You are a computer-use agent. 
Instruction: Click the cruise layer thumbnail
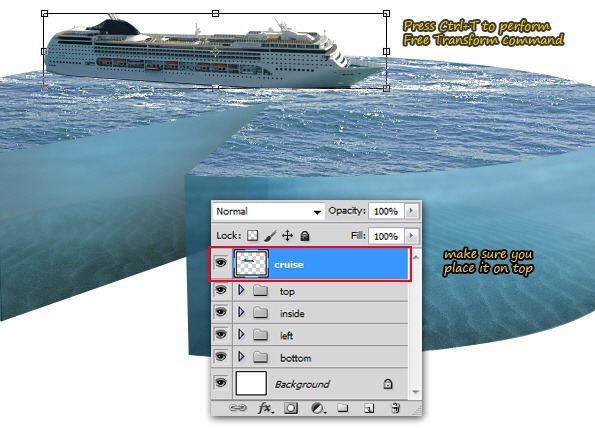(251, 263)
